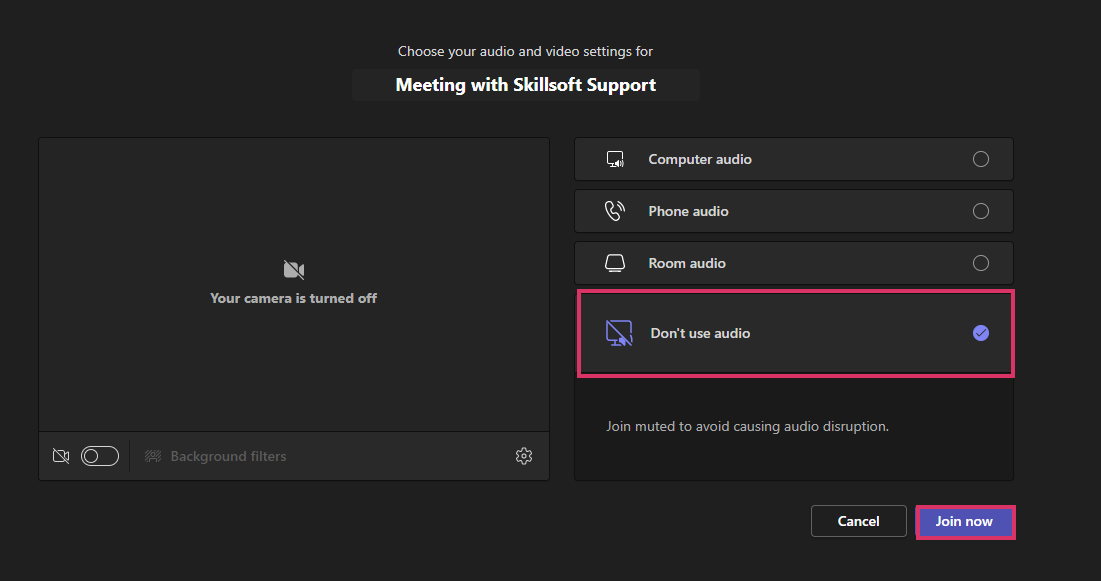Click the Room audio speaker icon
The image size is (1101, 581).
pyautogui.click(x=614, y=262)
